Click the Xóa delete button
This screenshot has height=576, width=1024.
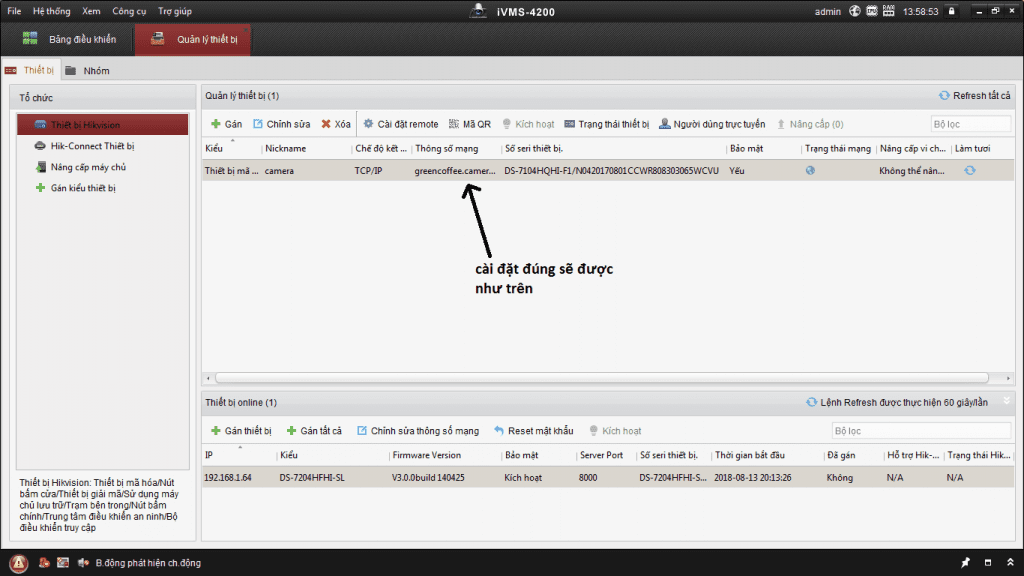click(x=336, y=124)
